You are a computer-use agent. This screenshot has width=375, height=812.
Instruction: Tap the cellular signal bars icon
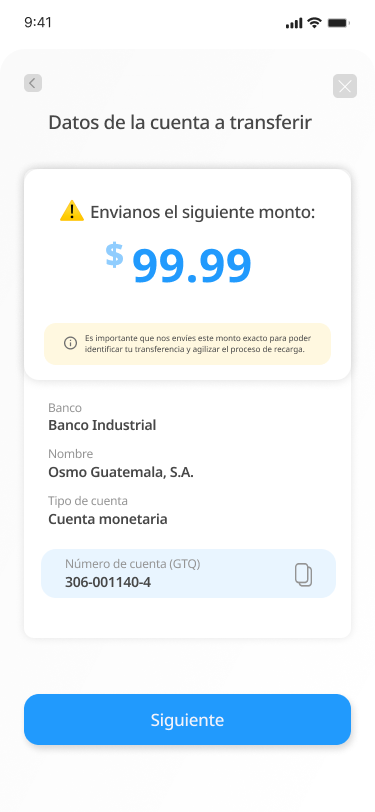pos(294,23)
